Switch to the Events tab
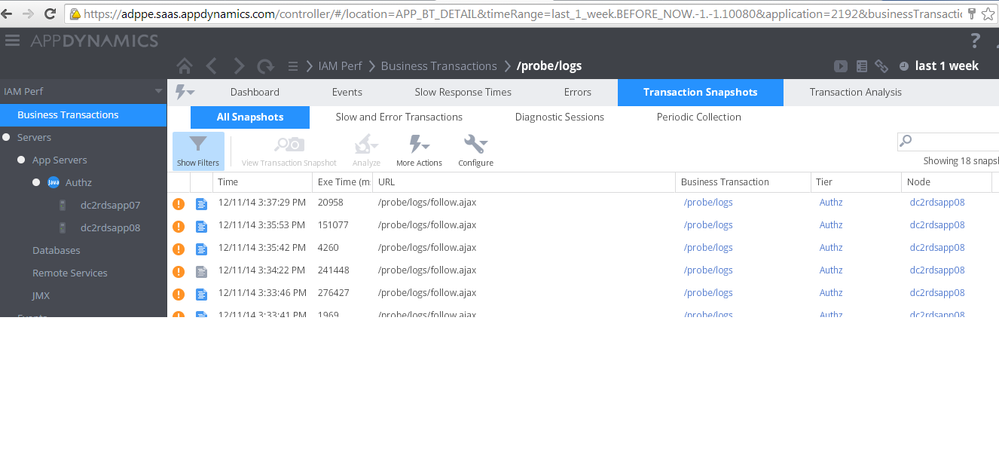 pyautogui.click(x=347, y=92)
